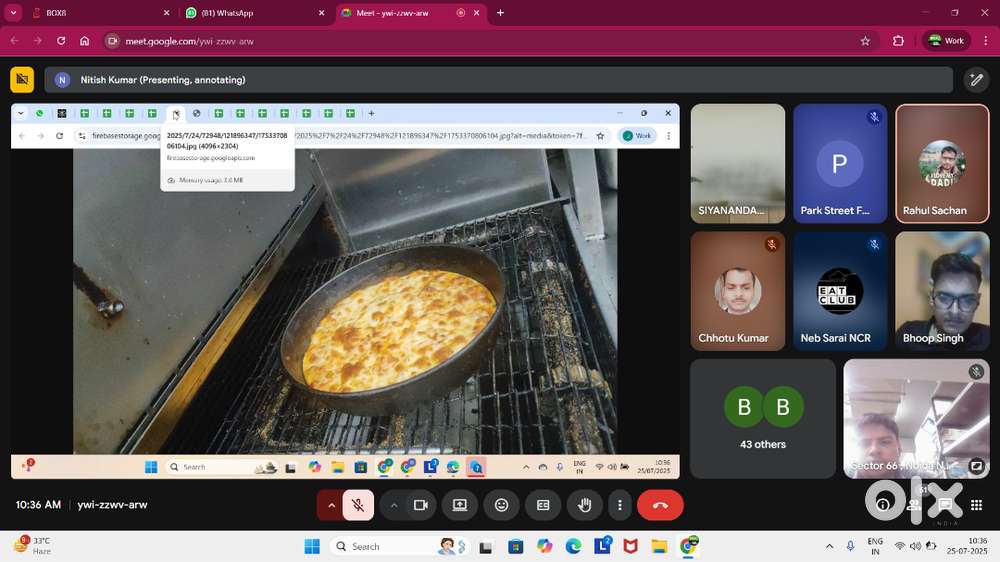Click the annotation pen icon

point(975,80)
